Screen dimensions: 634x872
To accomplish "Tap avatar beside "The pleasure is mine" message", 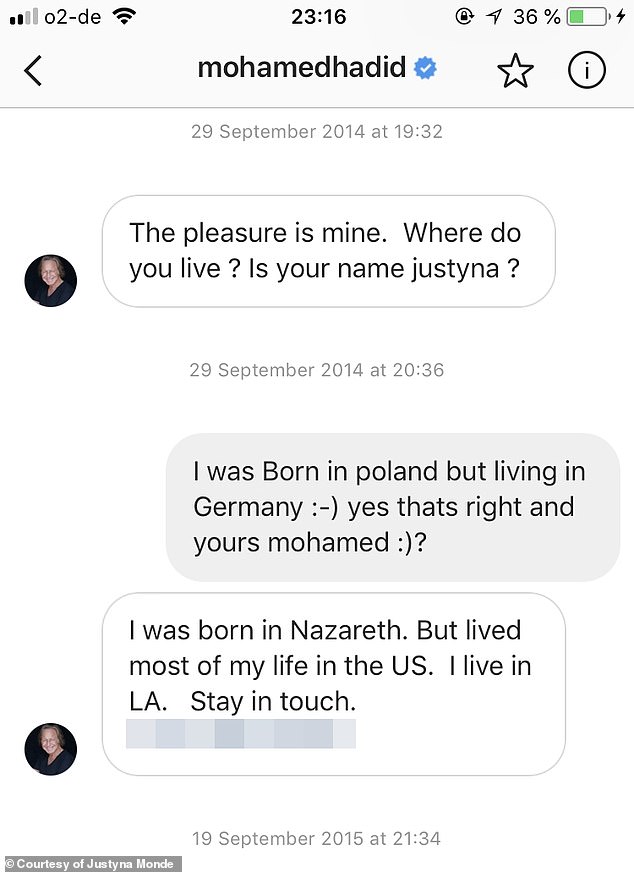I will [50, 280].
